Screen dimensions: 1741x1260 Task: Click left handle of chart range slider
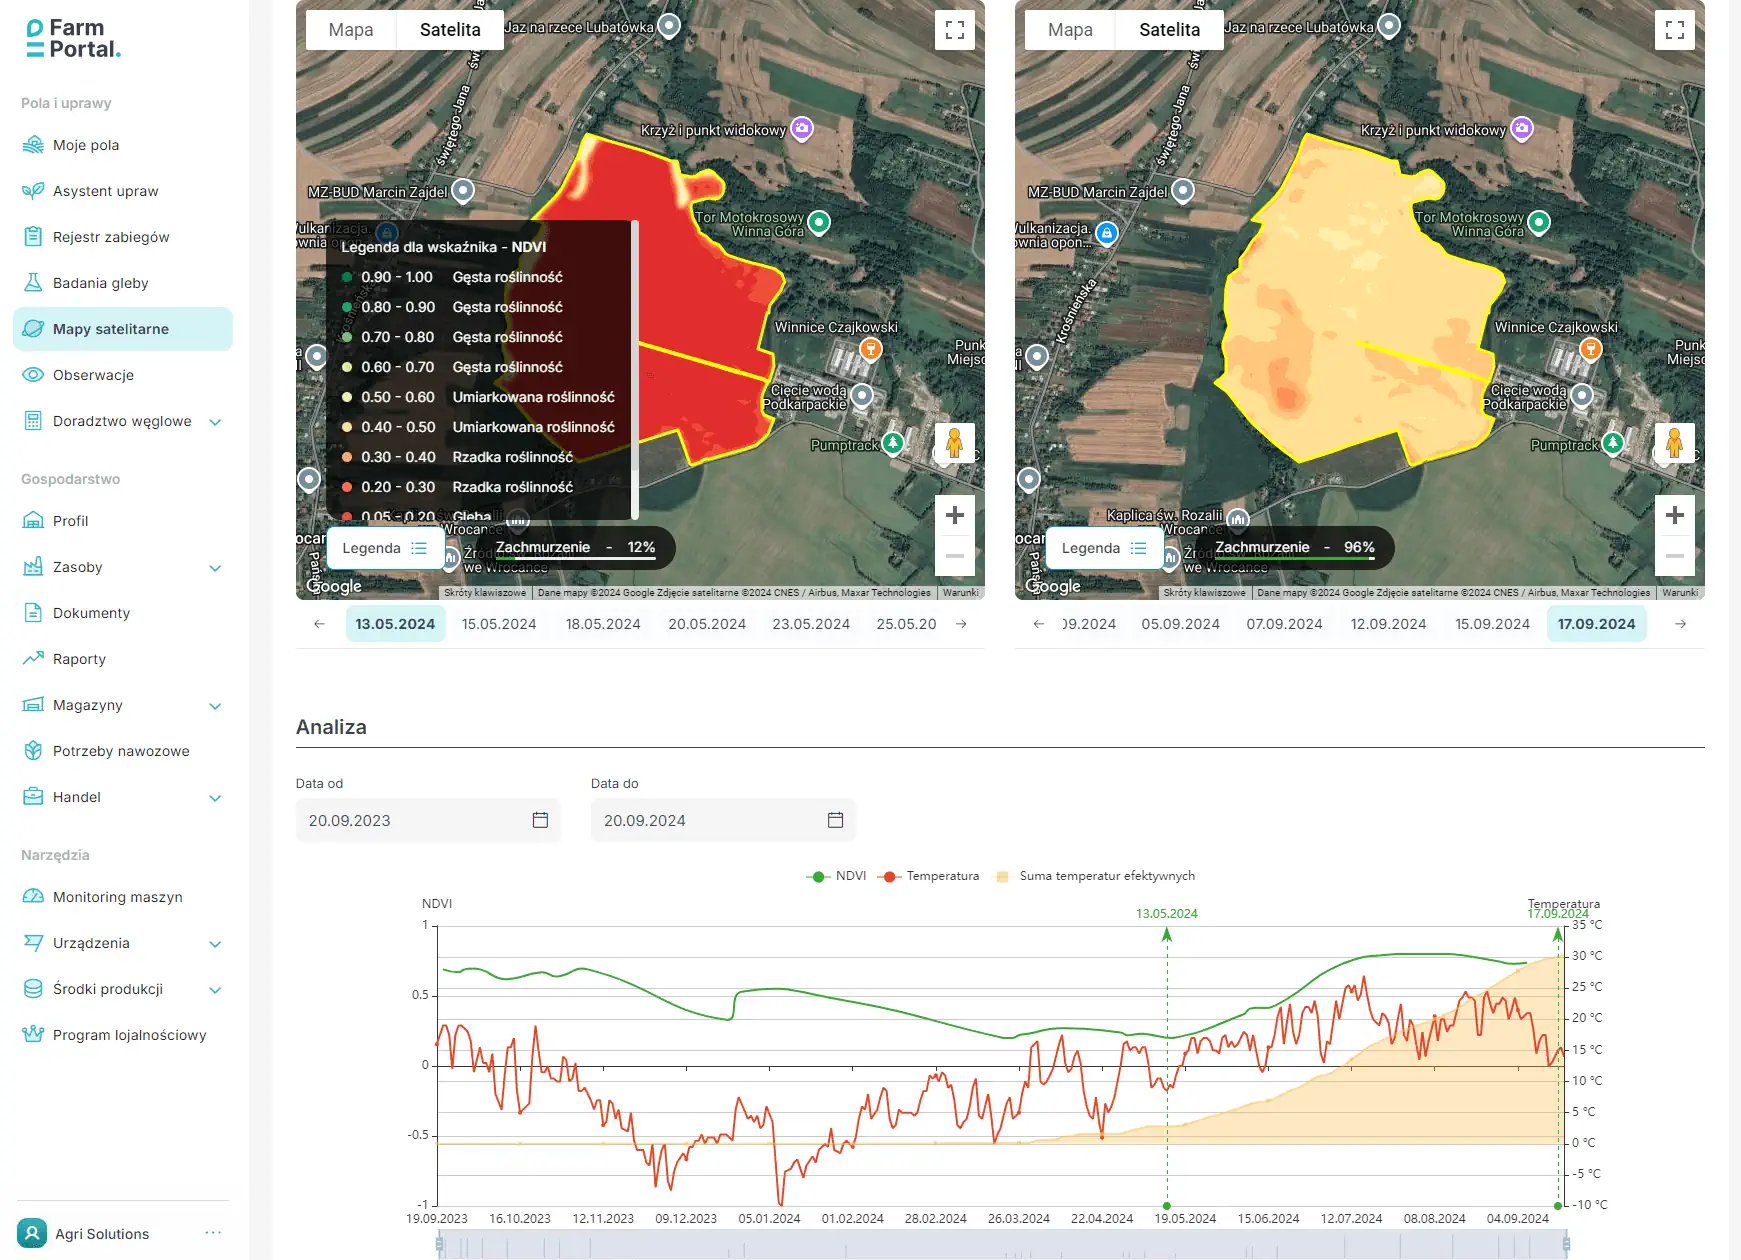click(440, 1244)
